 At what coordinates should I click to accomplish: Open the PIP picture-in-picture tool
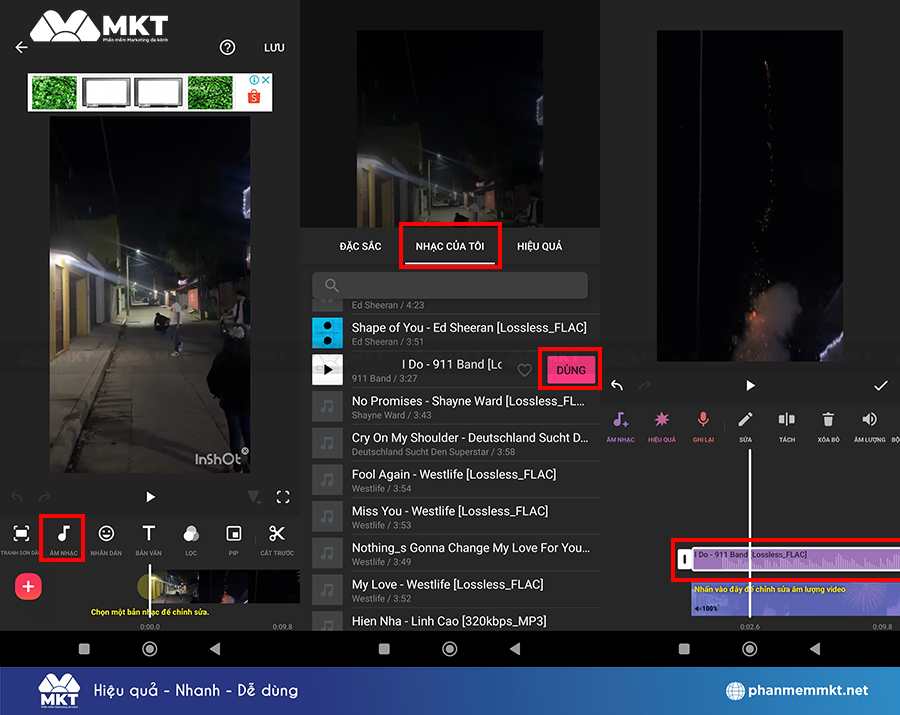tap(234, 539)
